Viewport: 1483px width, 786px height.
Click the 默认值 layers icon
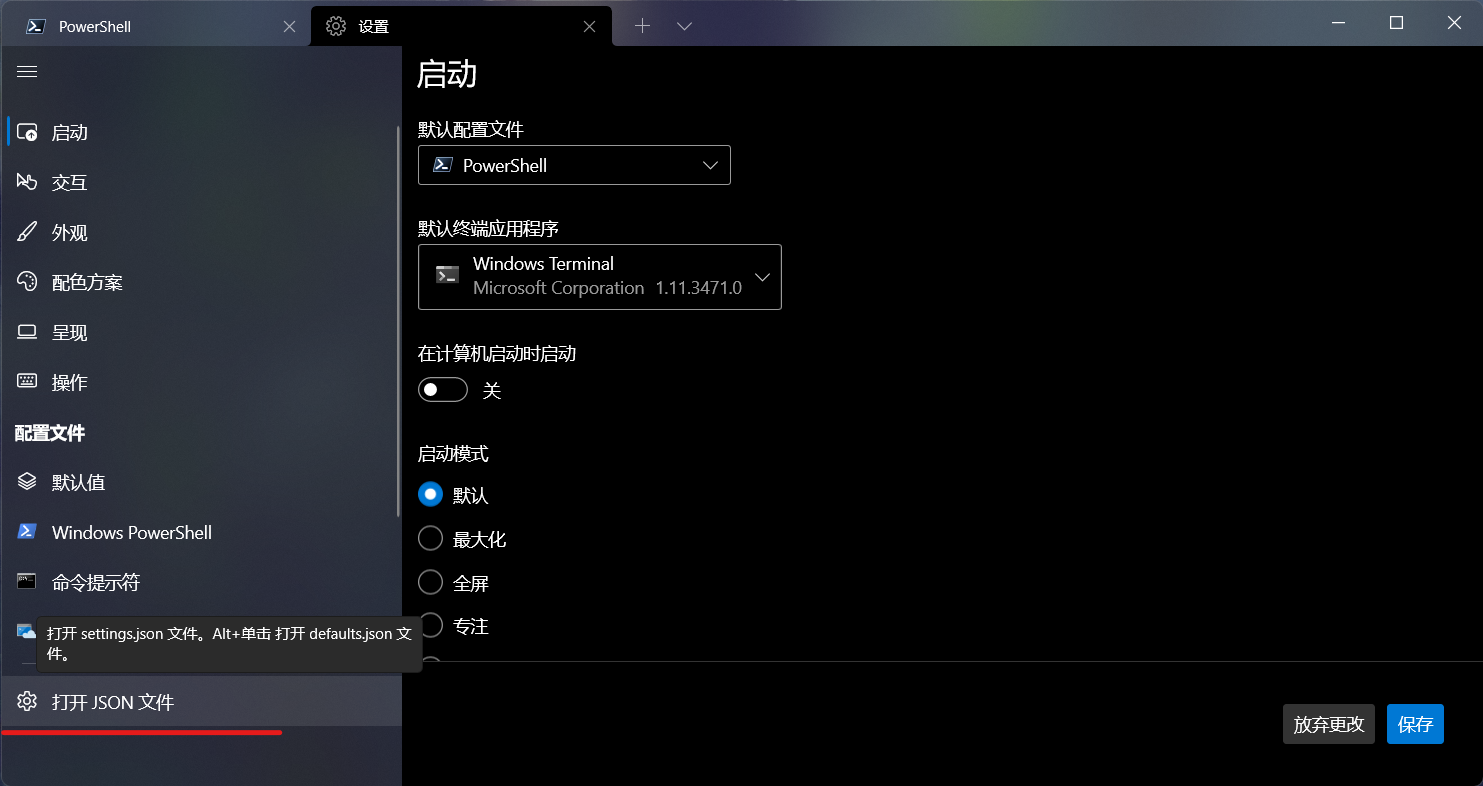[27, 482]
